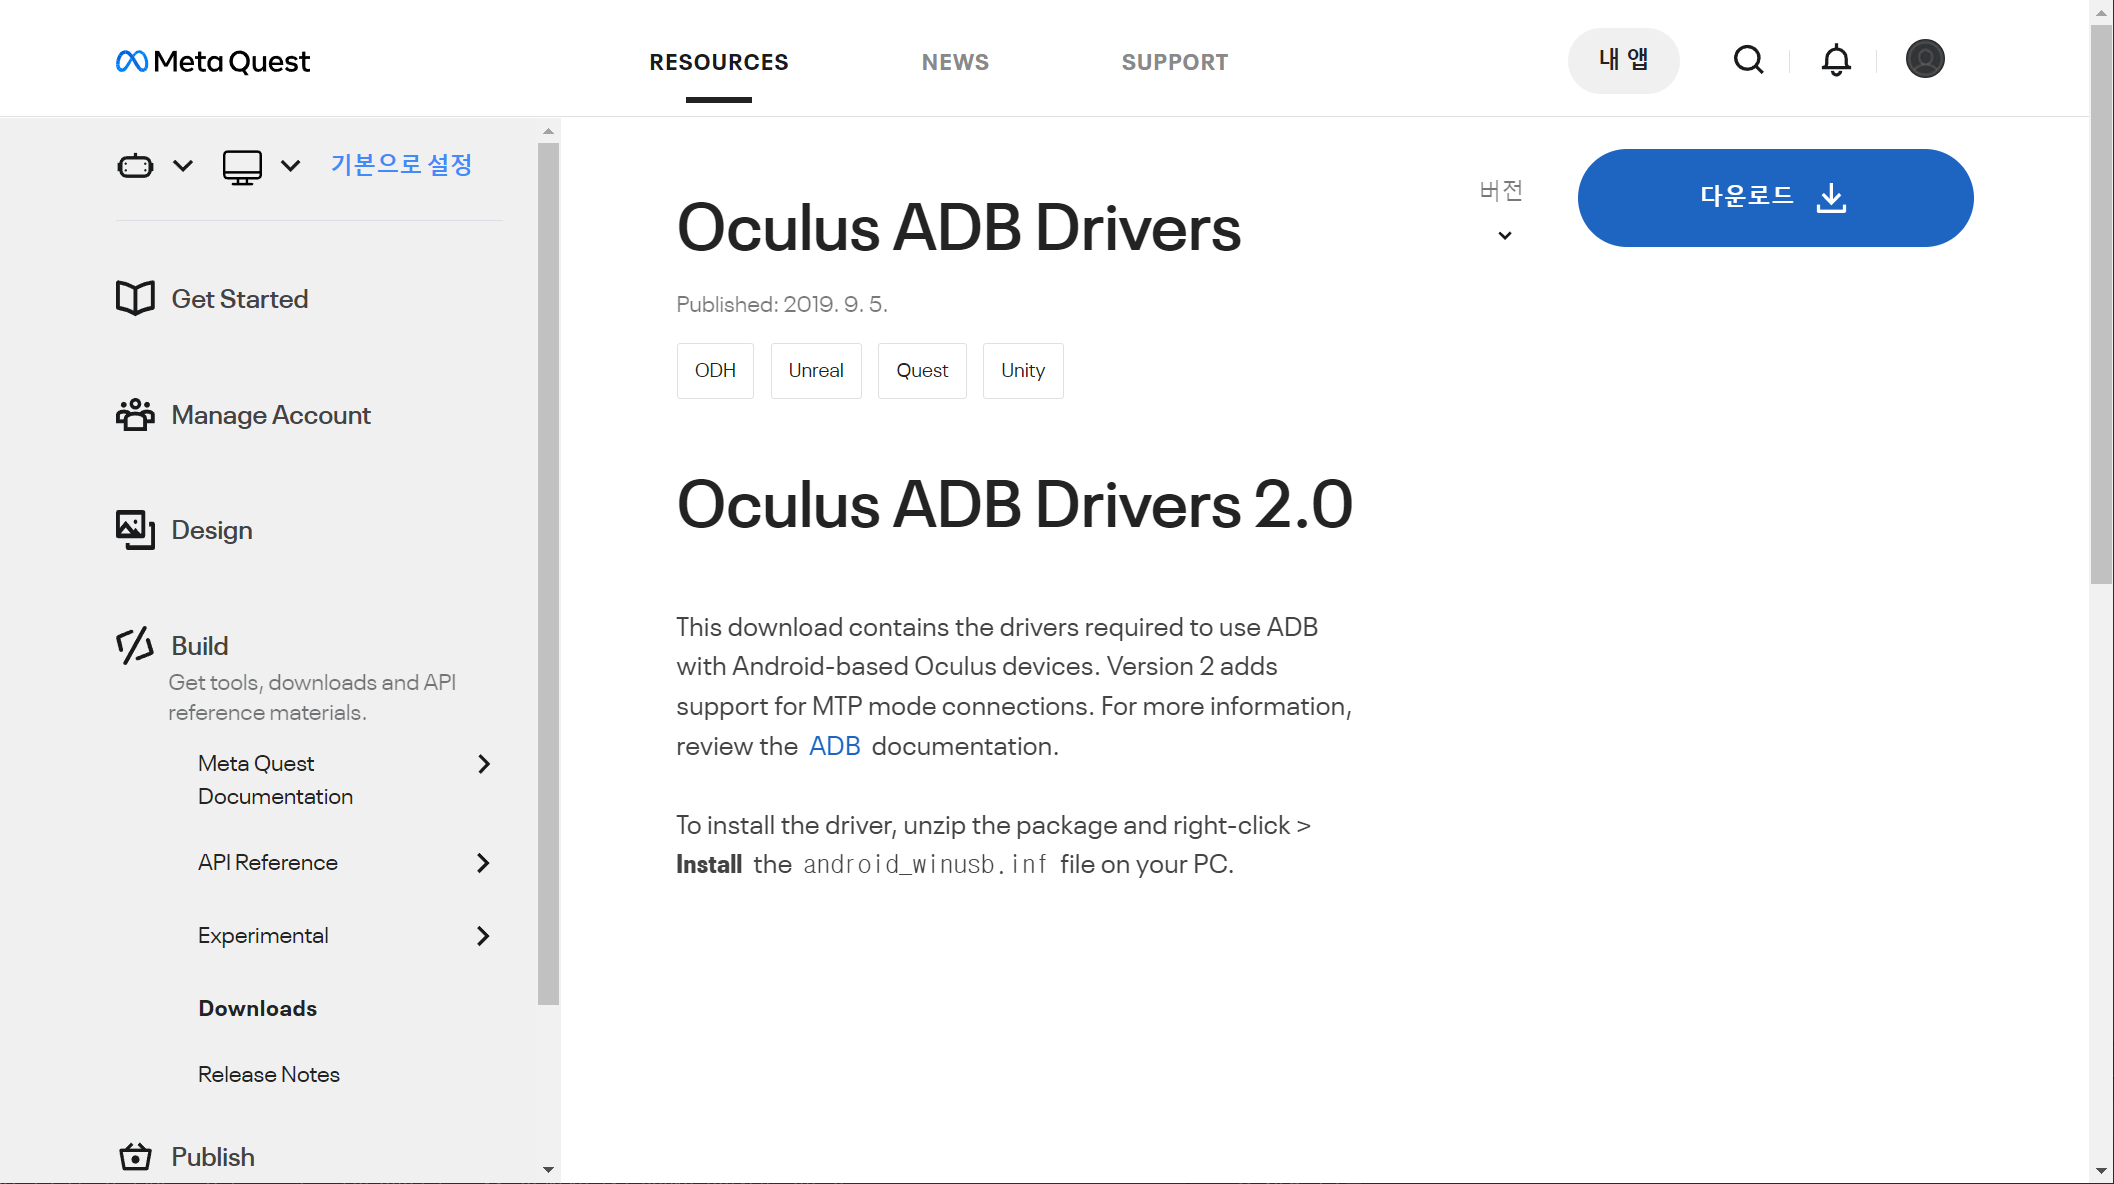The height and width of the screenshot is (1184, 2114).
Task: Click the Meta Quest logo
Action: (x=213, y=62)
